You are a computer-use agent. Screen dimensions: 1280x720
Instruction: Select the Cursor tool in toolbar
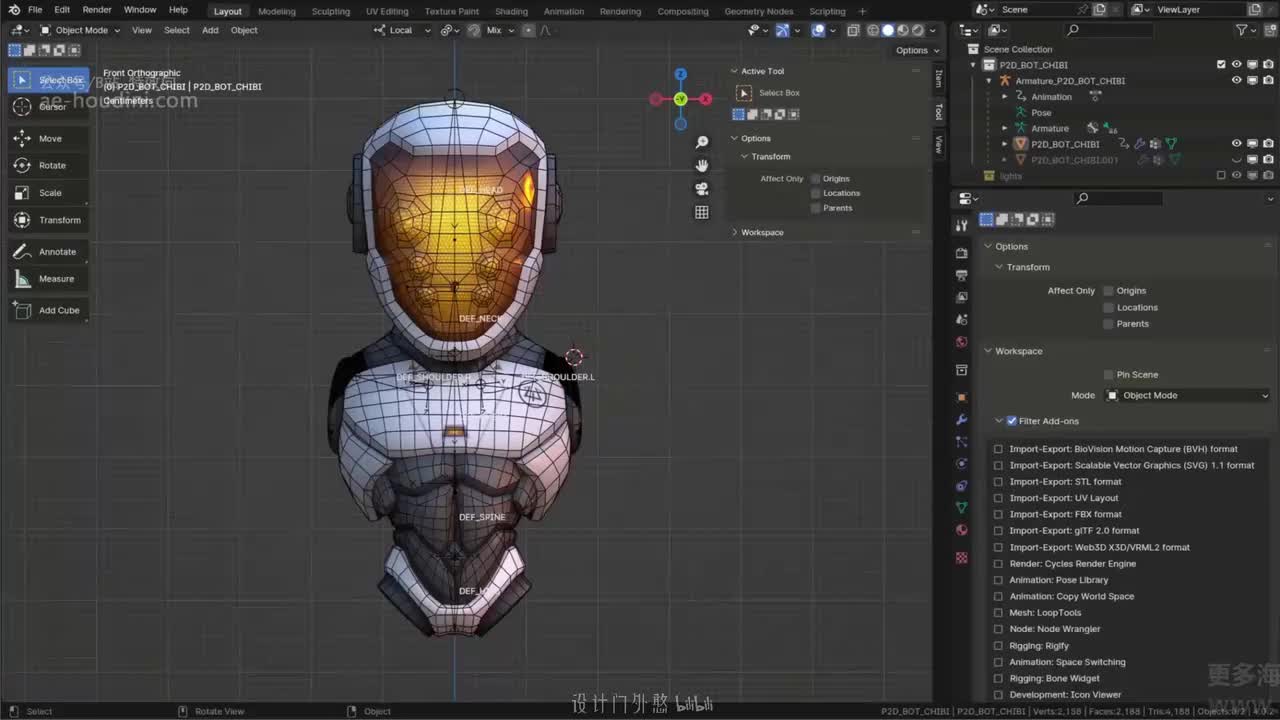pyautogui.click(x=48, y=107)
